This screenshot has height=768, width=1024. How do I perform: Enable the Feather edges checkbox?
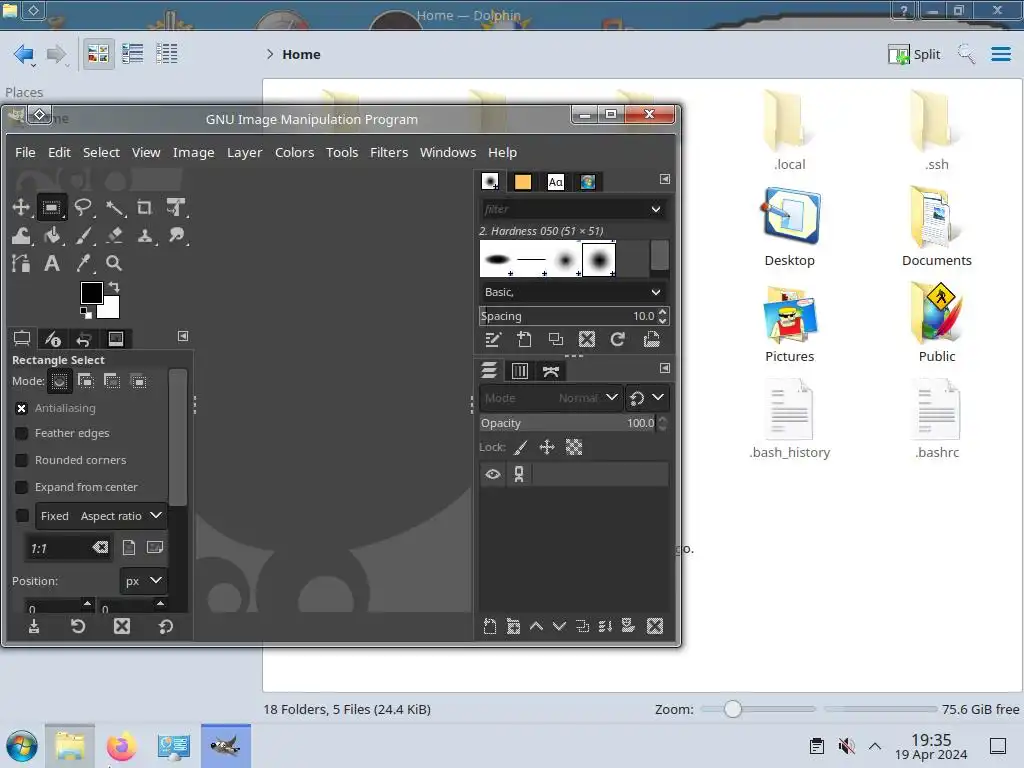point(22,434)
